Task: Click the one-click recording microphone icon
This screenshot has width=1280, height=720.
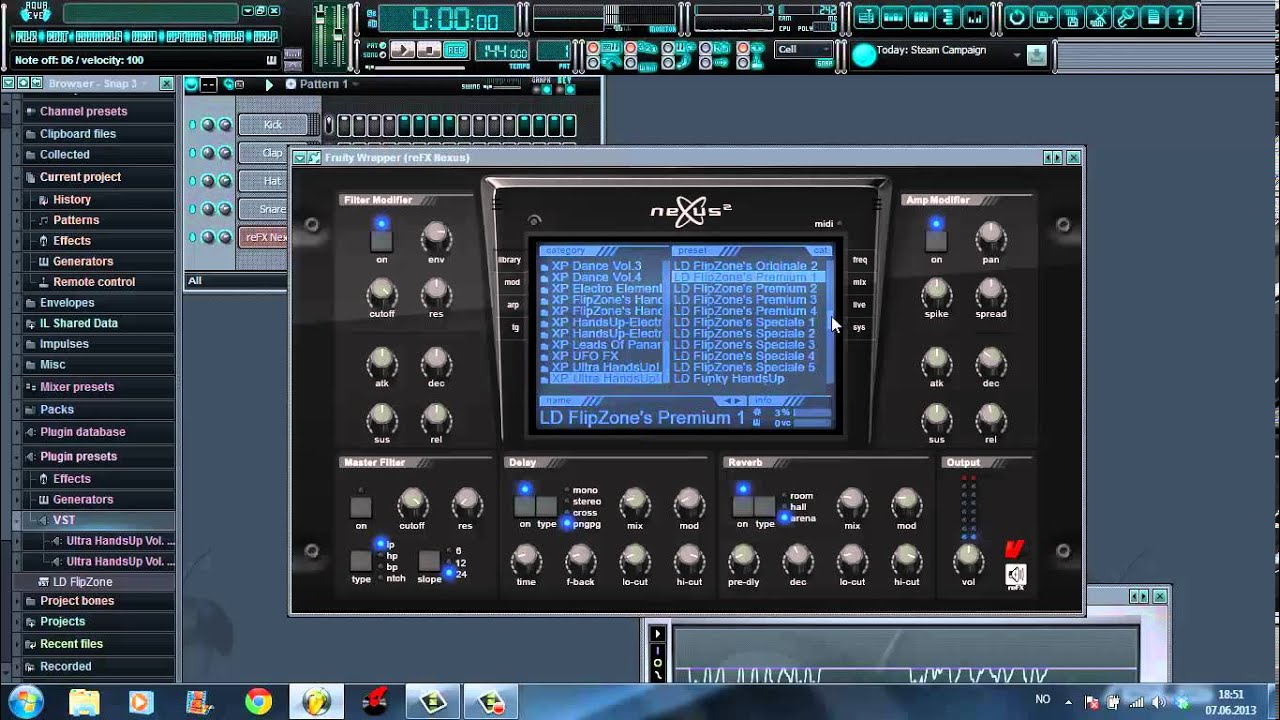Action: (1125, 17)
